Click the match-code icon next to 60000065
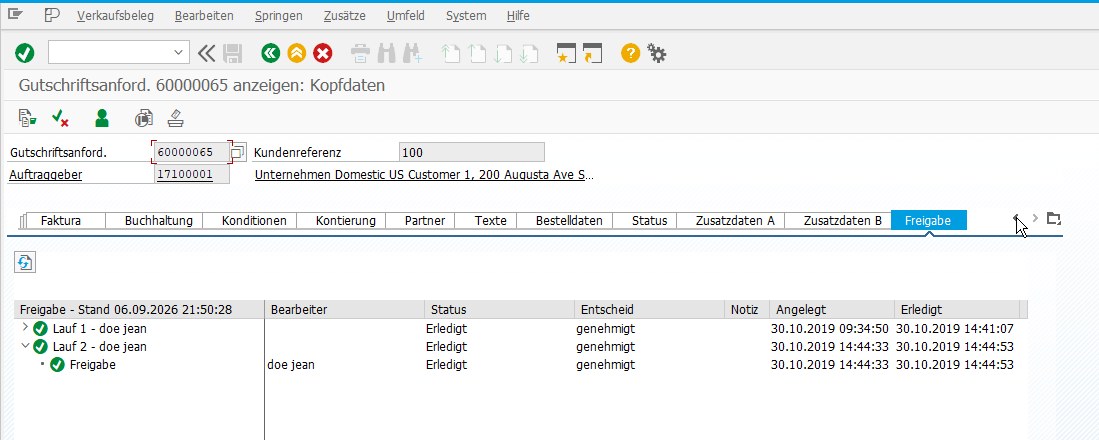This screenshot has width=1099, height=440. [239, 151]
